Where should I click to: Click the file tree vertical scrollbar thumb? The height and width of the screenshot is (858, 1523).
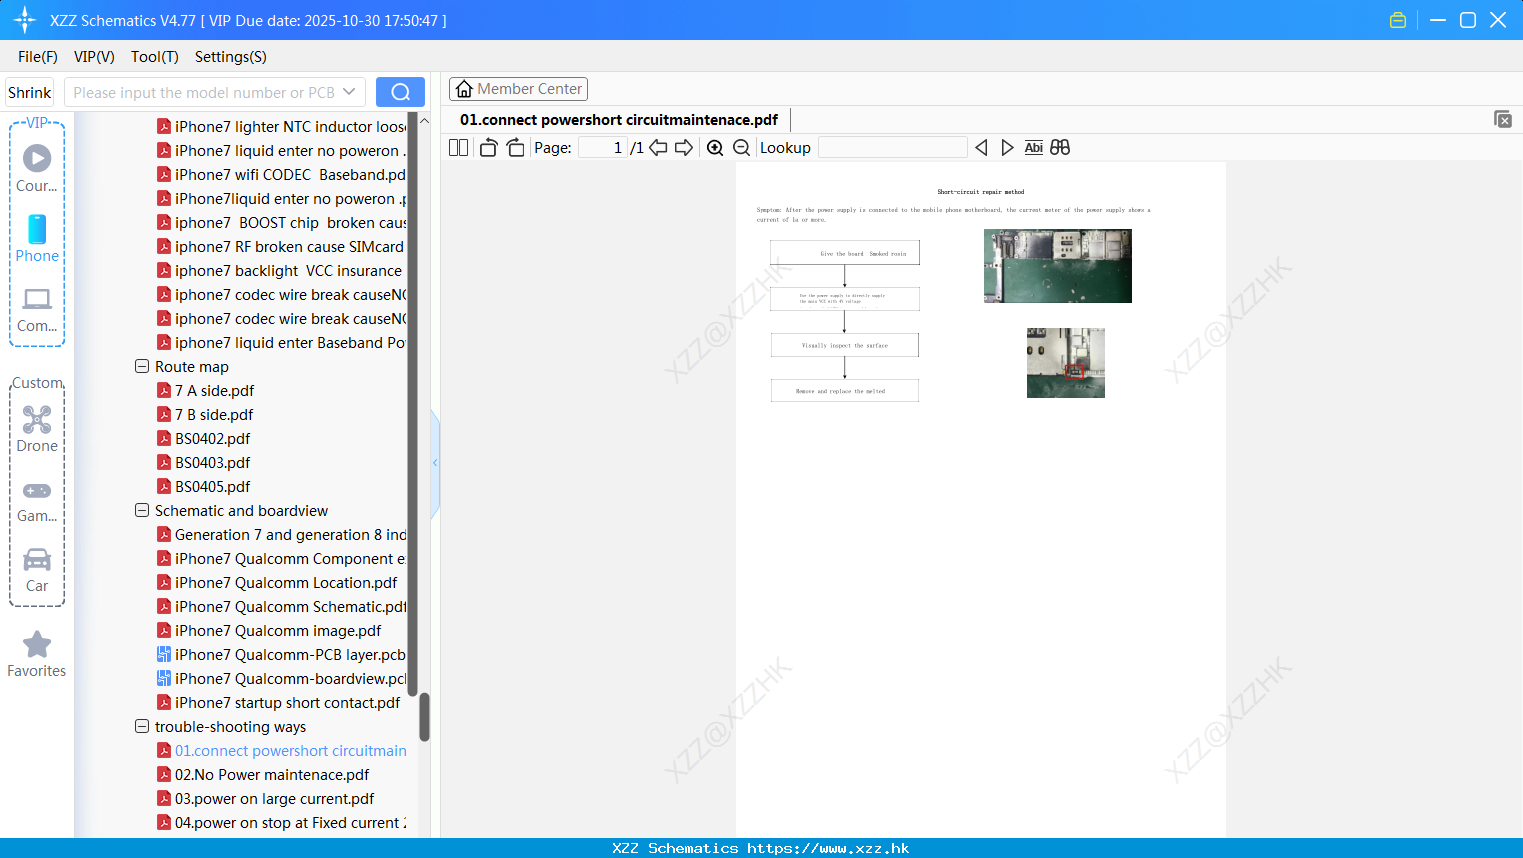tap(424, 717)
